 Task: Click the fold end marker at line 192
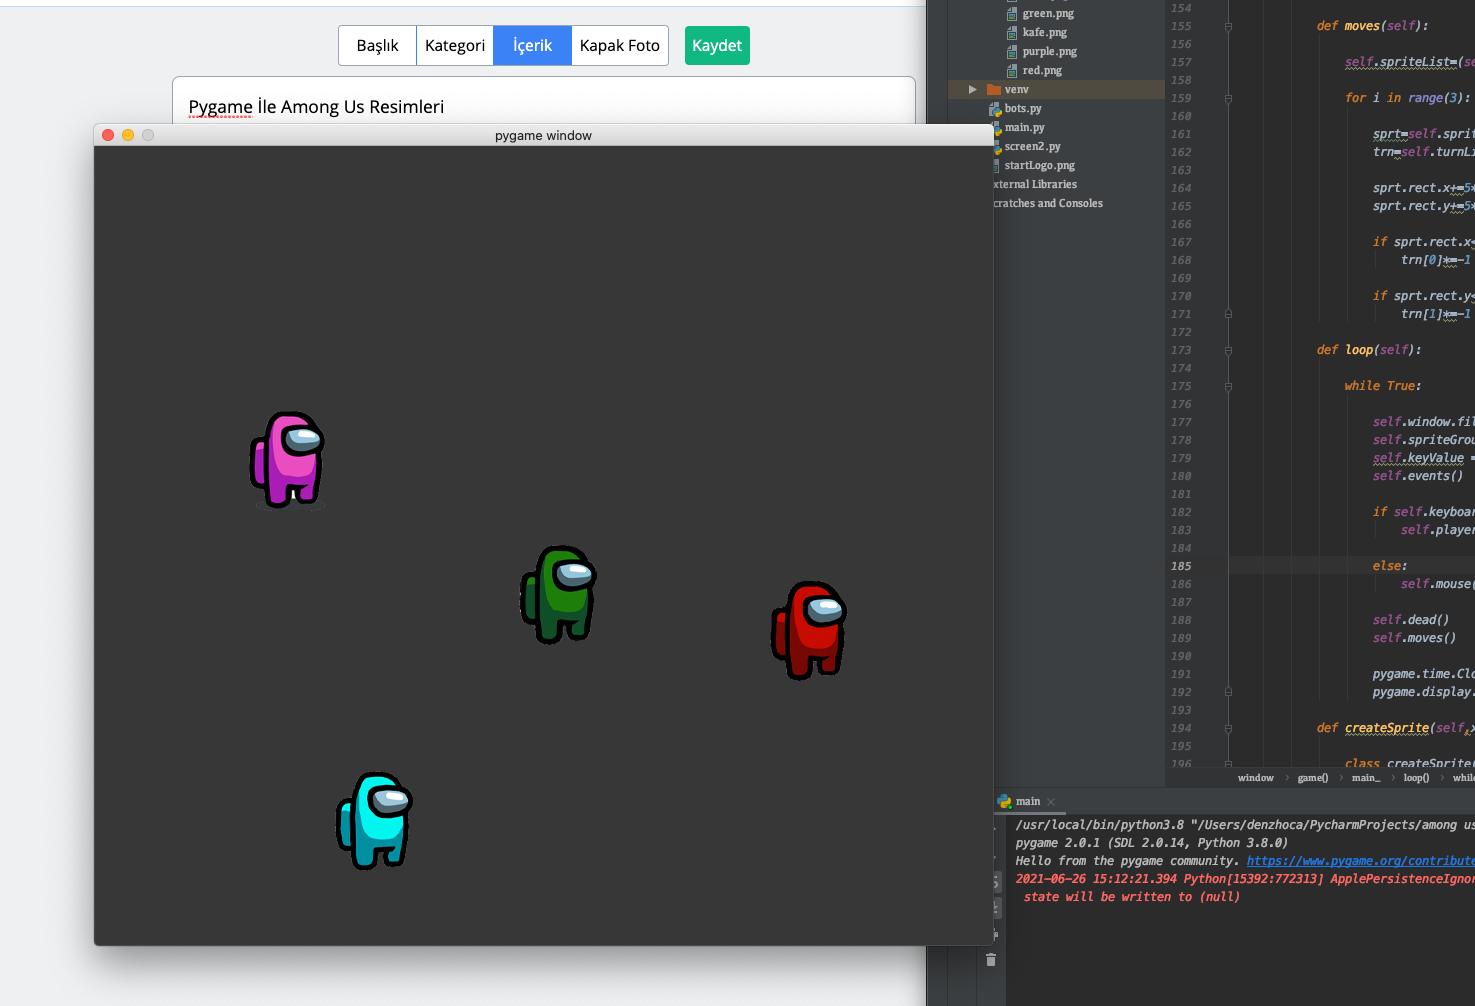click(x=1228, y=692)
